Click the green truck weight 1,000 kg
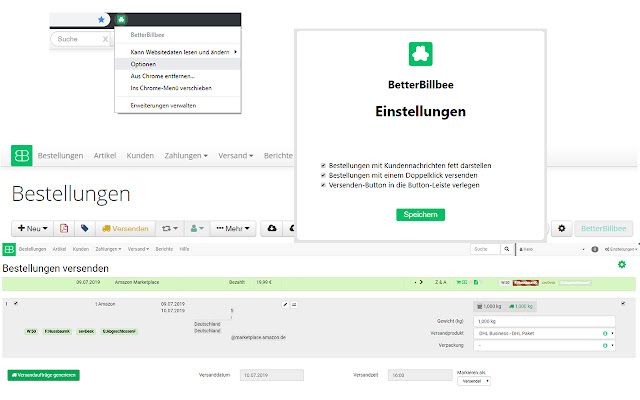The image size is (640, 400). [x=520, y=306]
